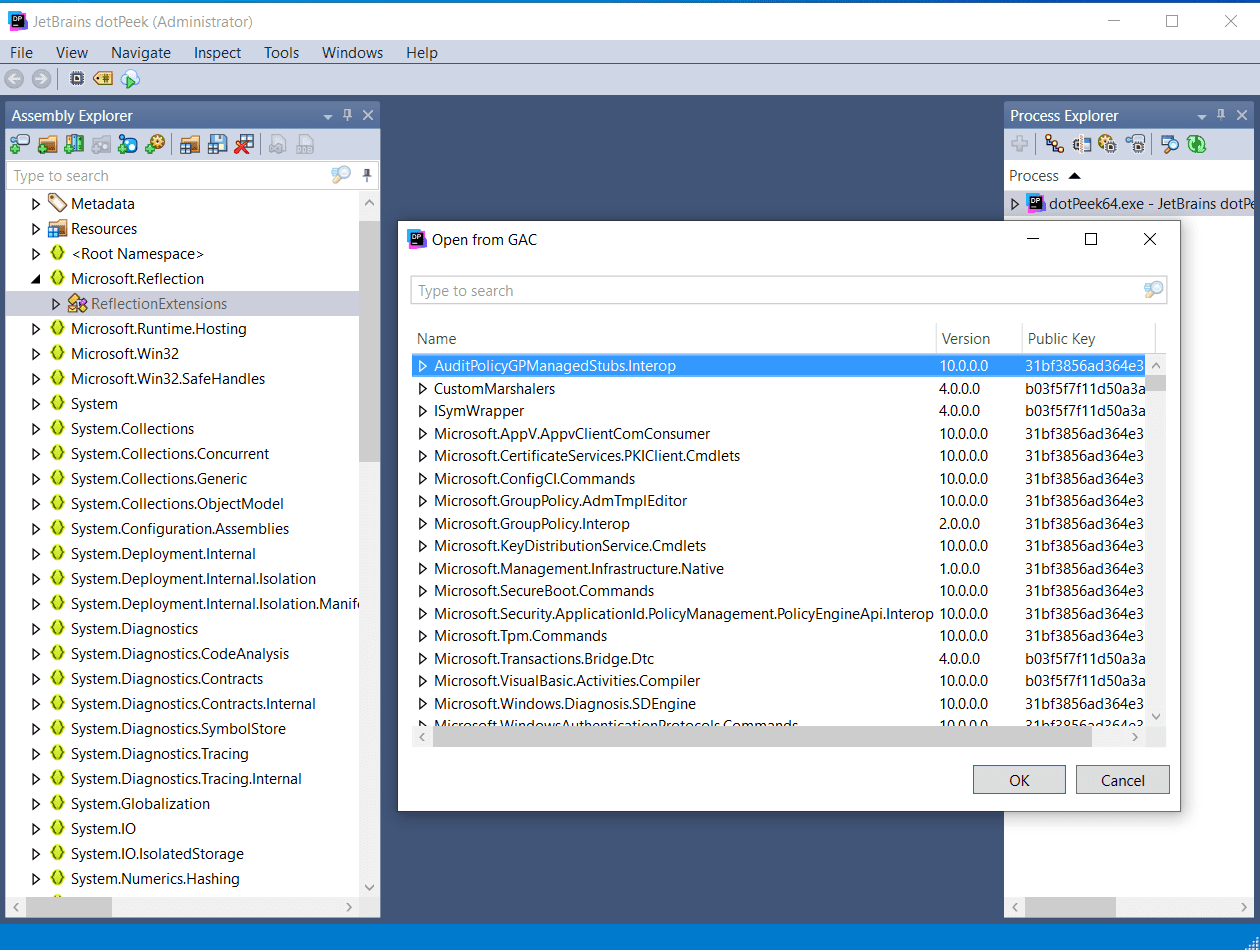Click the chip-shaped Process Explorer toolbar icon
The width and height of the screenshot is (1260, 950).
coord(77,78)
